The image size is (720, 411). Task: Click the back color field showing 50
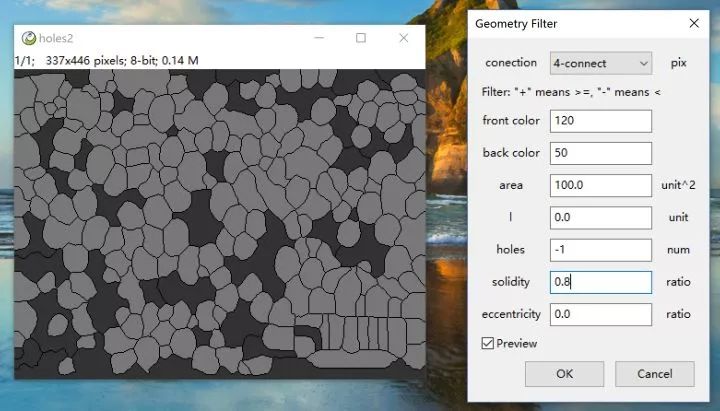coord(601,153)
